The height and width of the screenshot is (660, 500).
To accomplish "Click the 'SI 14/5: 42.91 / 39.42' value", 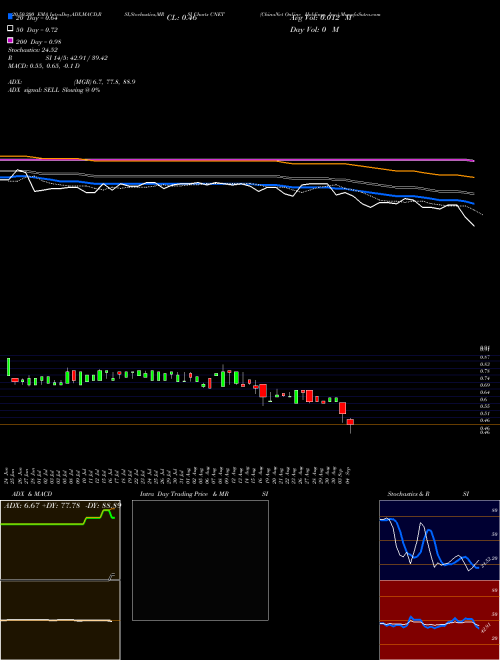I will pos(77,58).
